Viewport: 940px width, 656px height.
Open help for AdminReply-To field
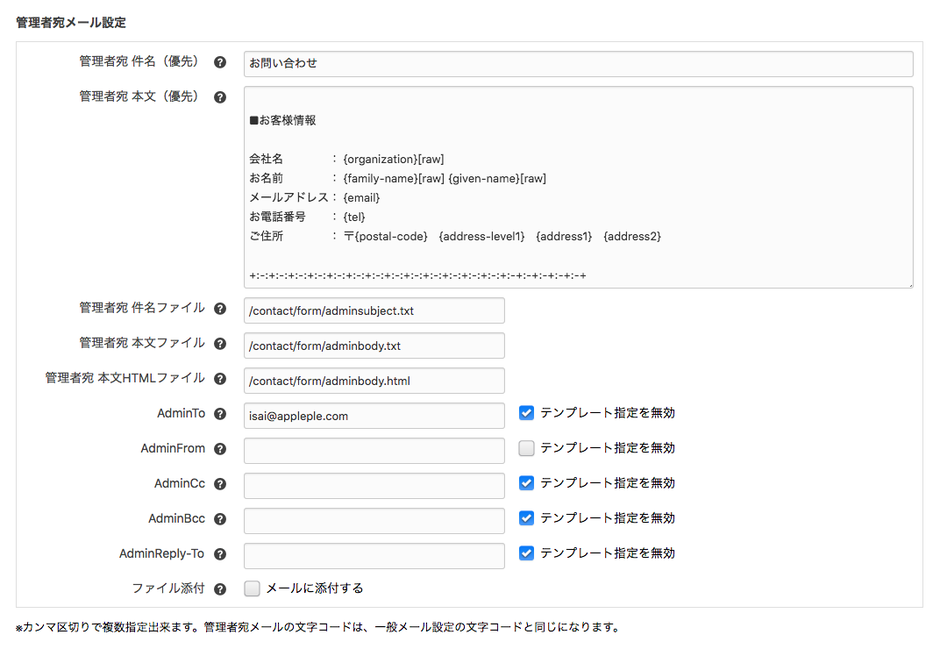220,553
